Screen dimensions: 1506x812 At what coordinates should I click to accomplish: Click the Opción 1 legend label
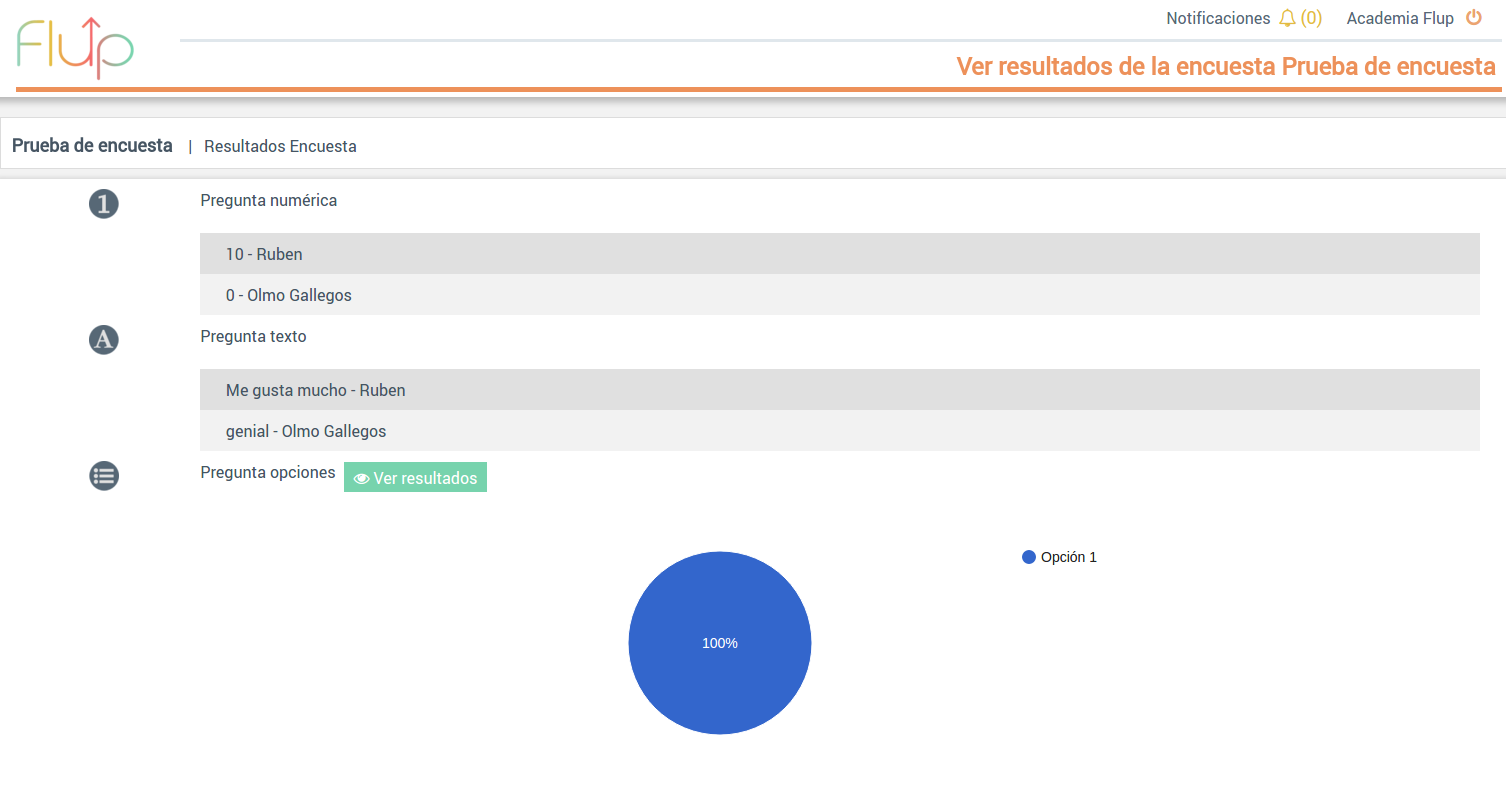point(1069,557)
